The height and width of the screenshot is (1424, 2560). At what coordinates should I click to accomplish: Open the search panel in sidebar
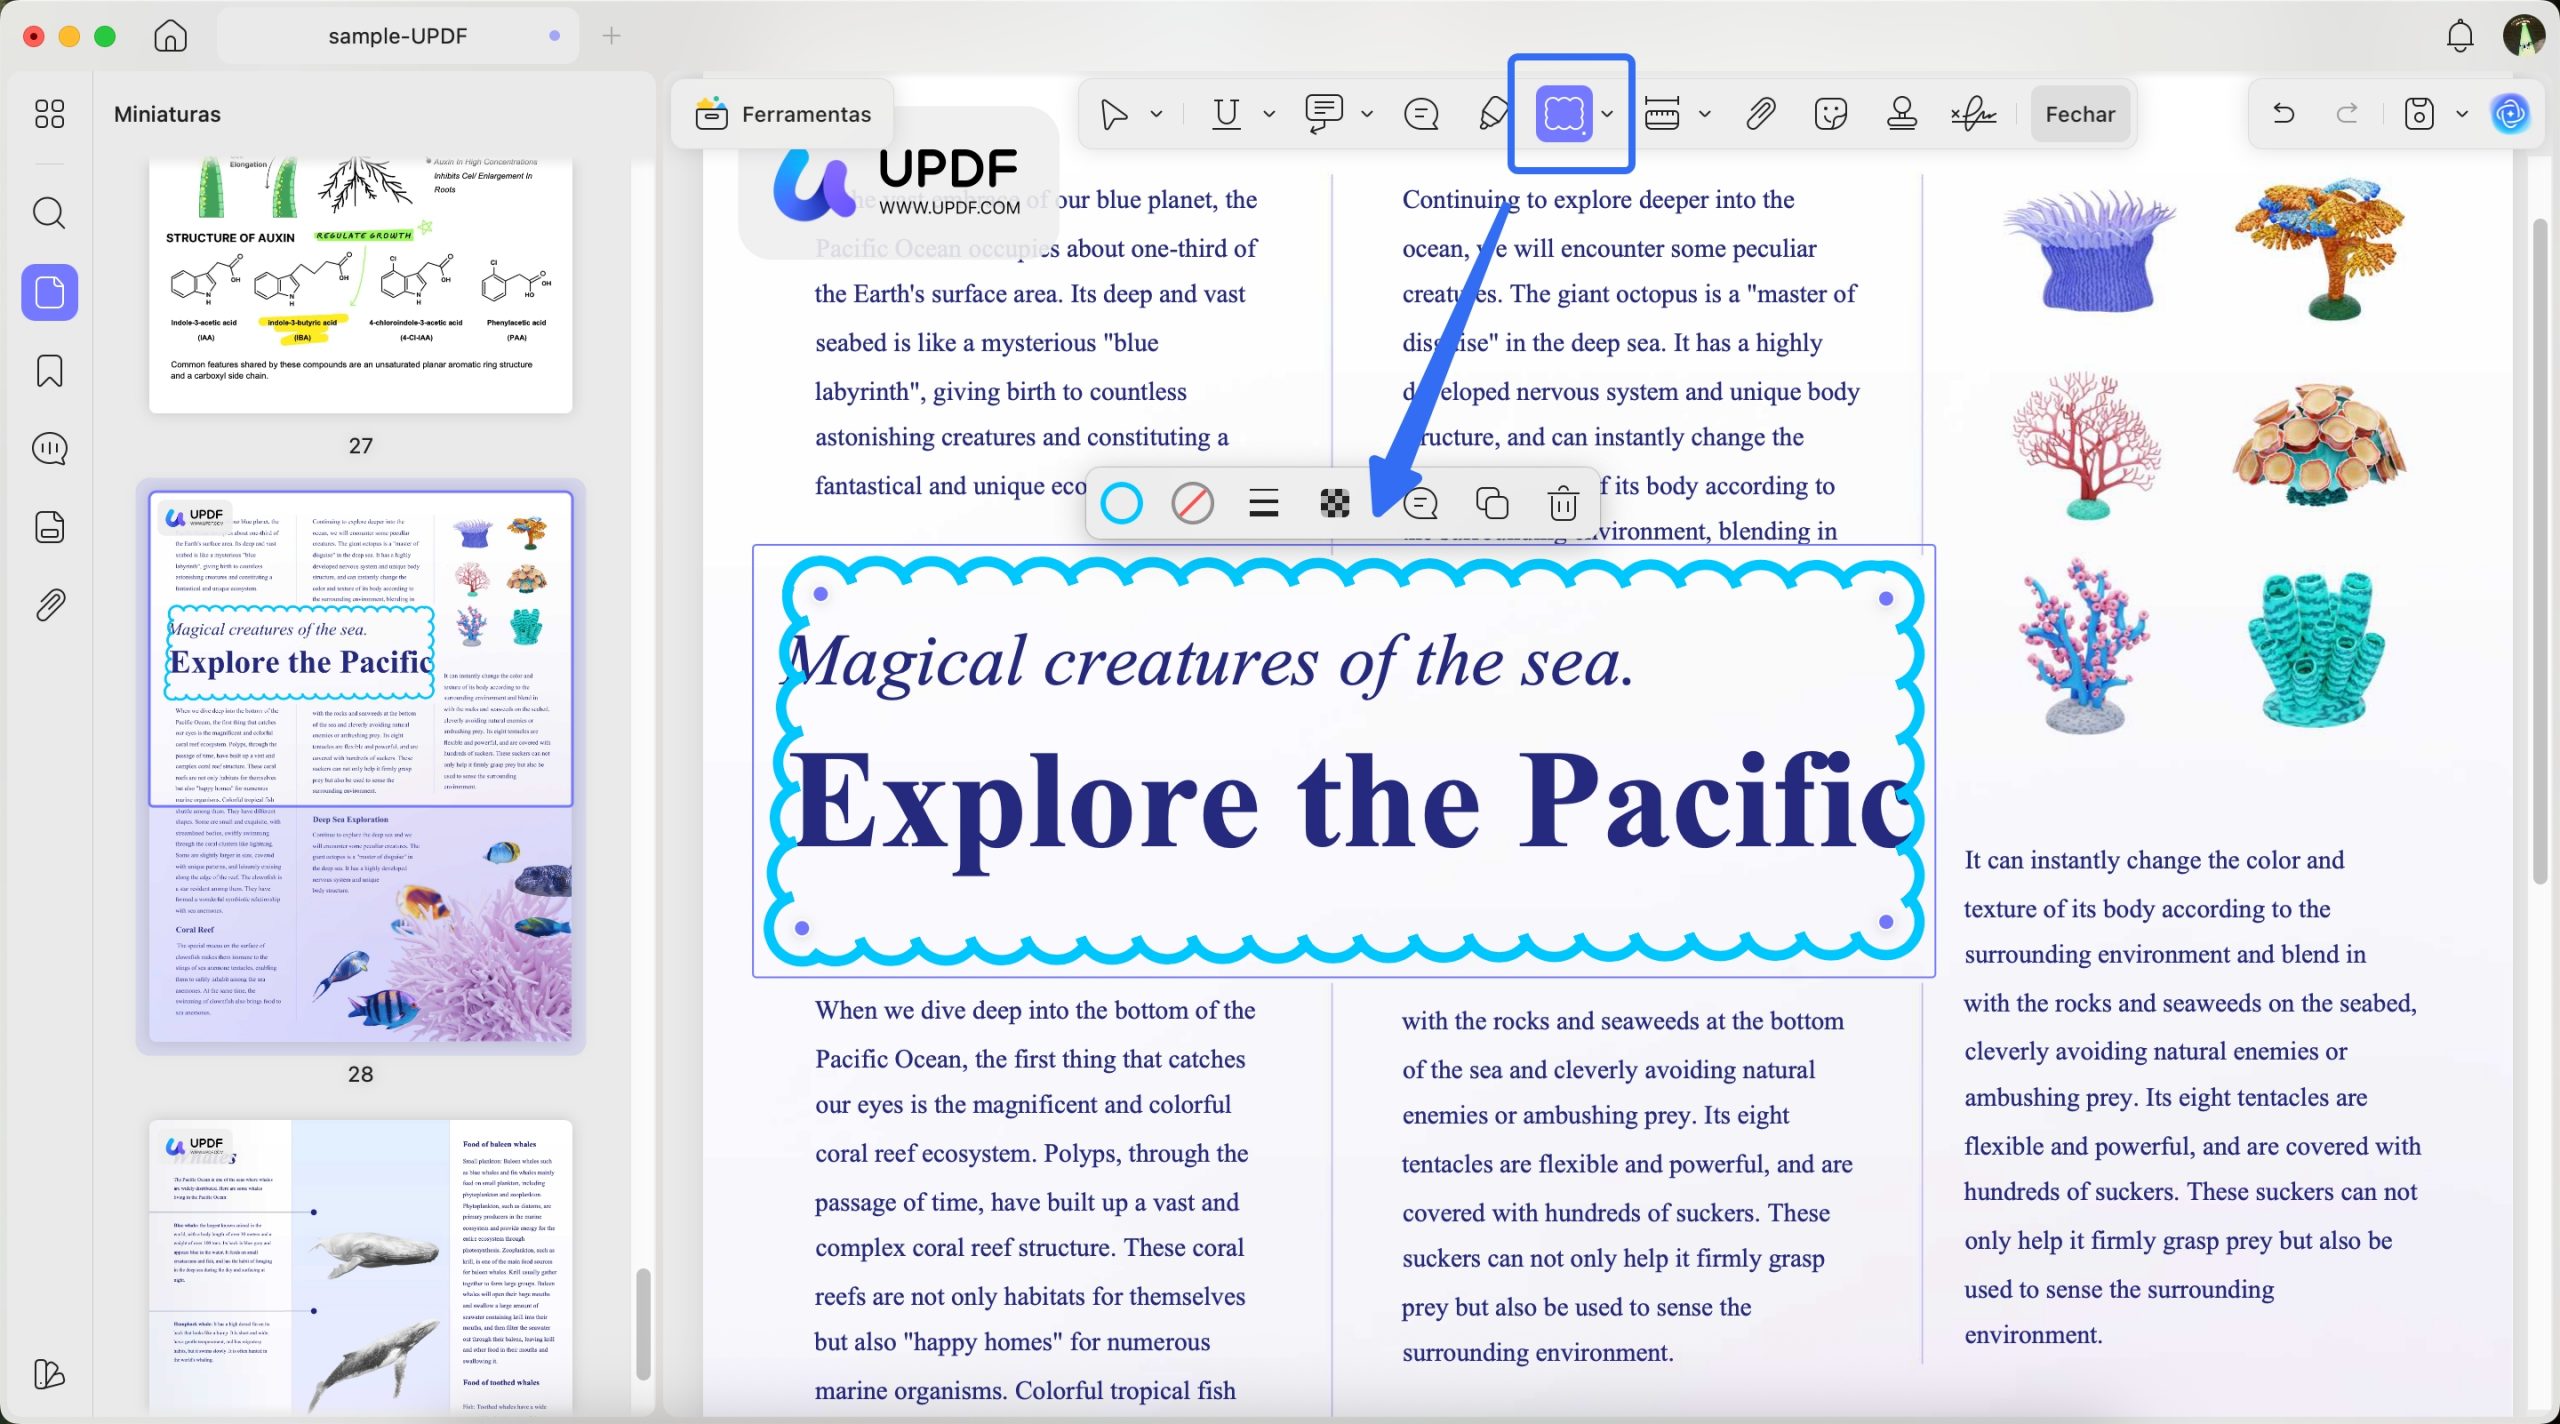[49, 213]
